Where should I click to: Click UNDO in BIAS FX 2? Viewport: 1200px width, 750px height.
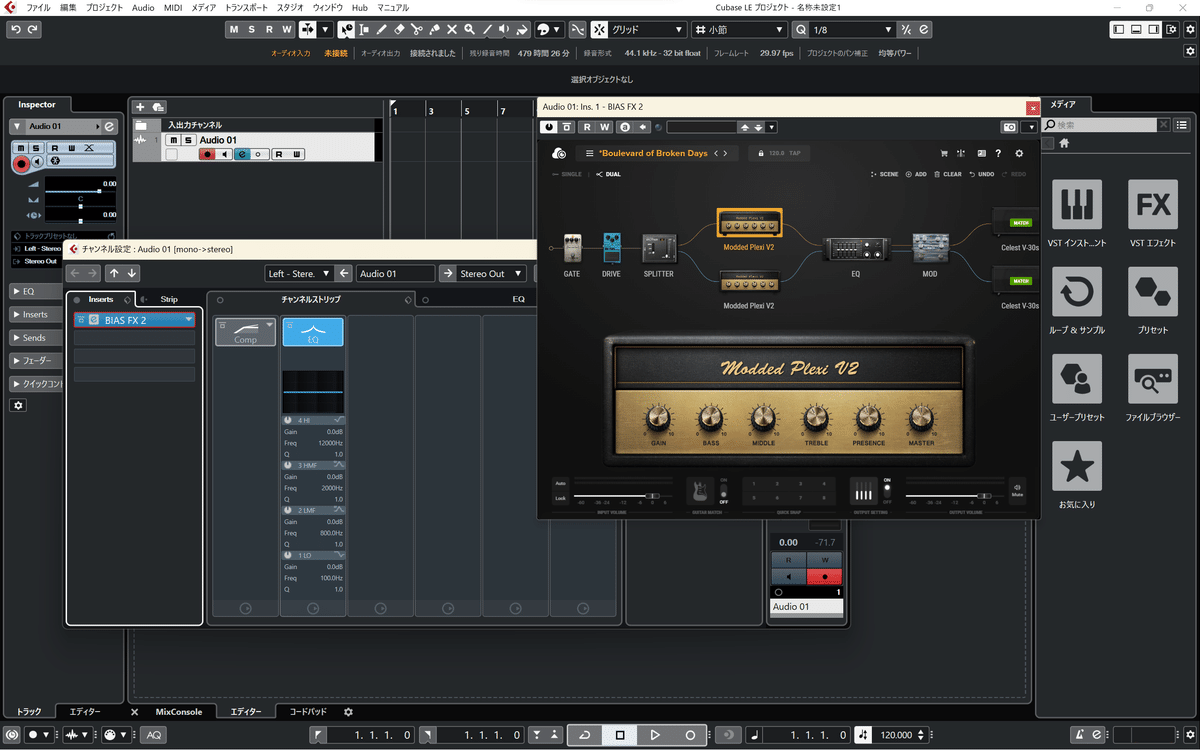click(x=981, y=174)
